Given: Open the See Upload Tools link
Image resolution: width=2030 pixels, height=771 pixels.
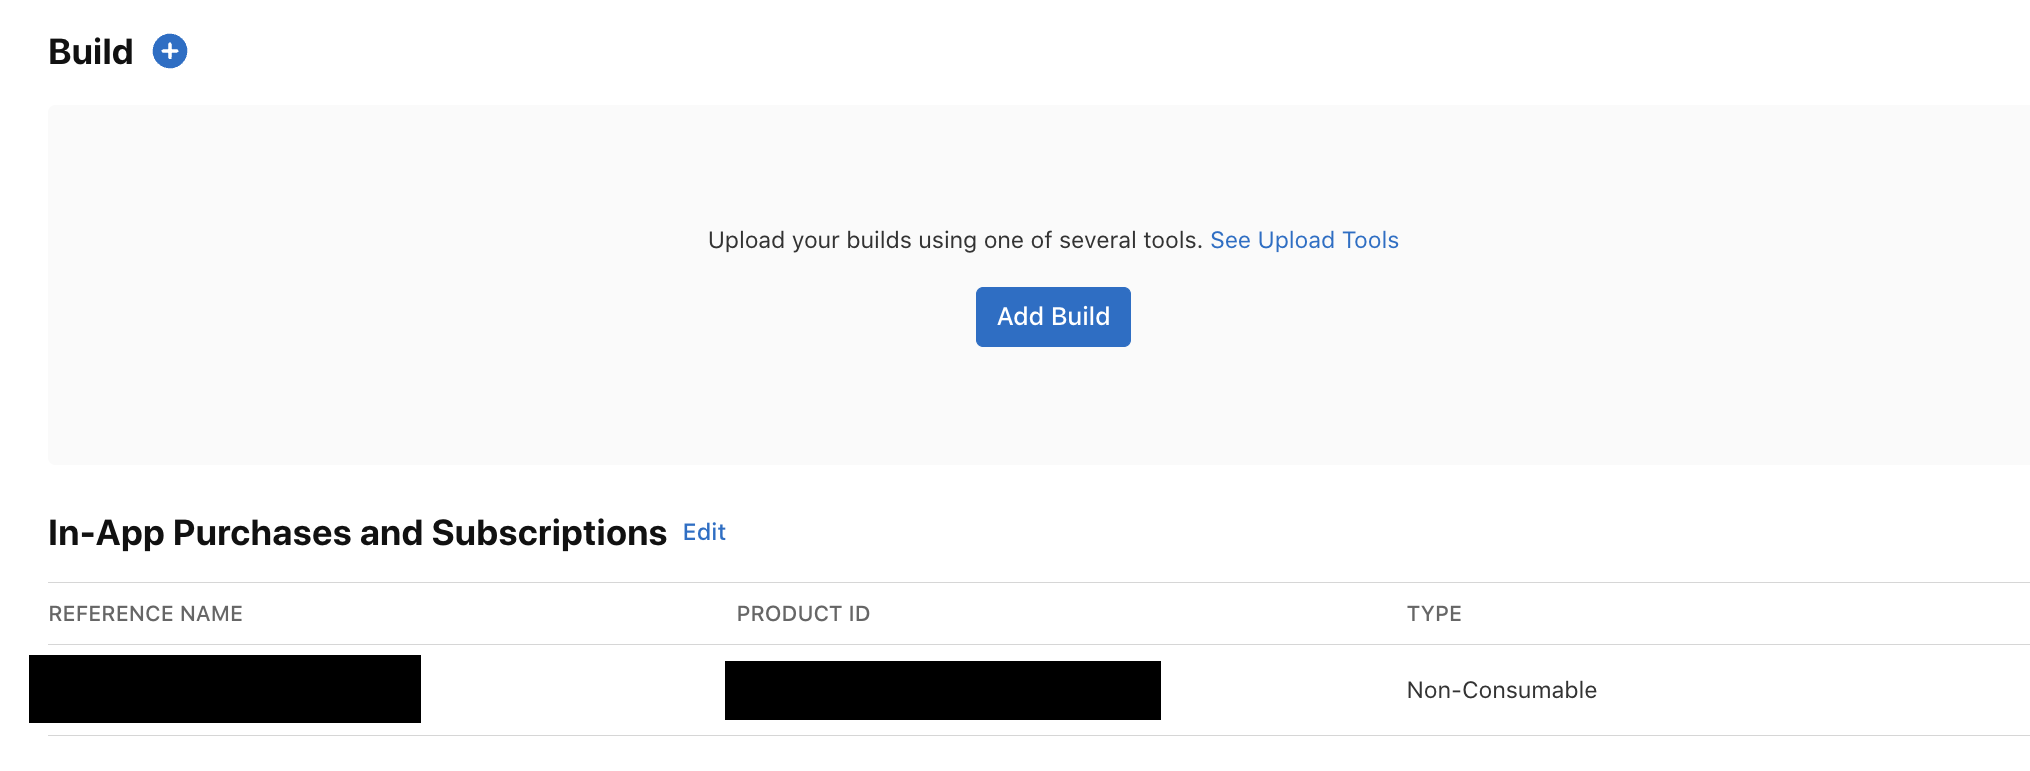Looking at the screenshot, I should [x=1304, y=240].
